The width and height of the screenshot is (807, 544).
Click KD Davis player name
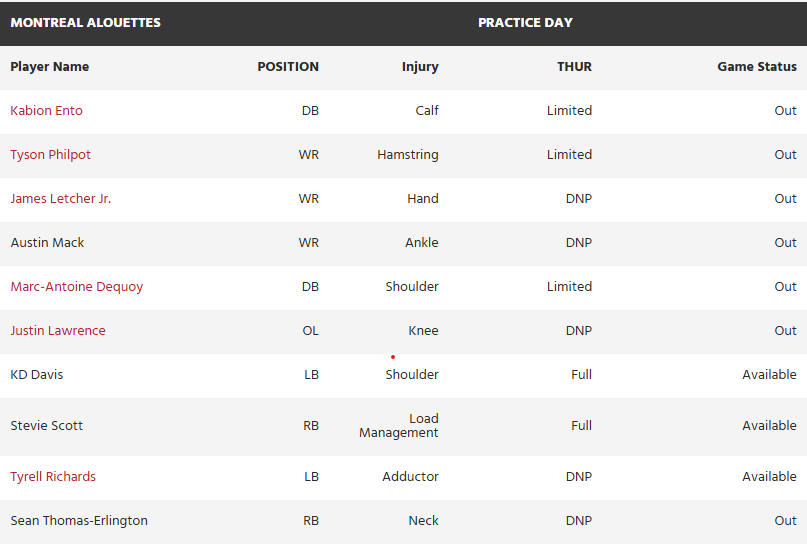(36, 375)
